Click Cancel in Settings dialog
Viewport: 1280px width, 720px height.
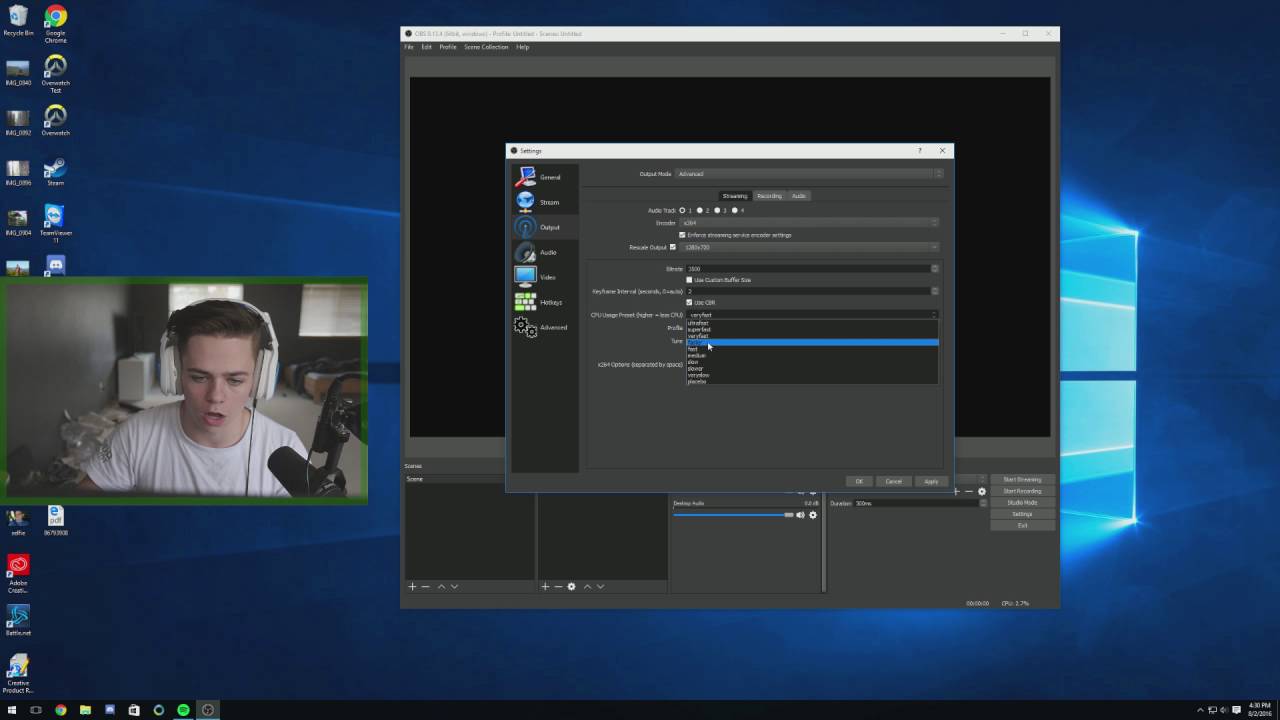click(x=894, y=481)
